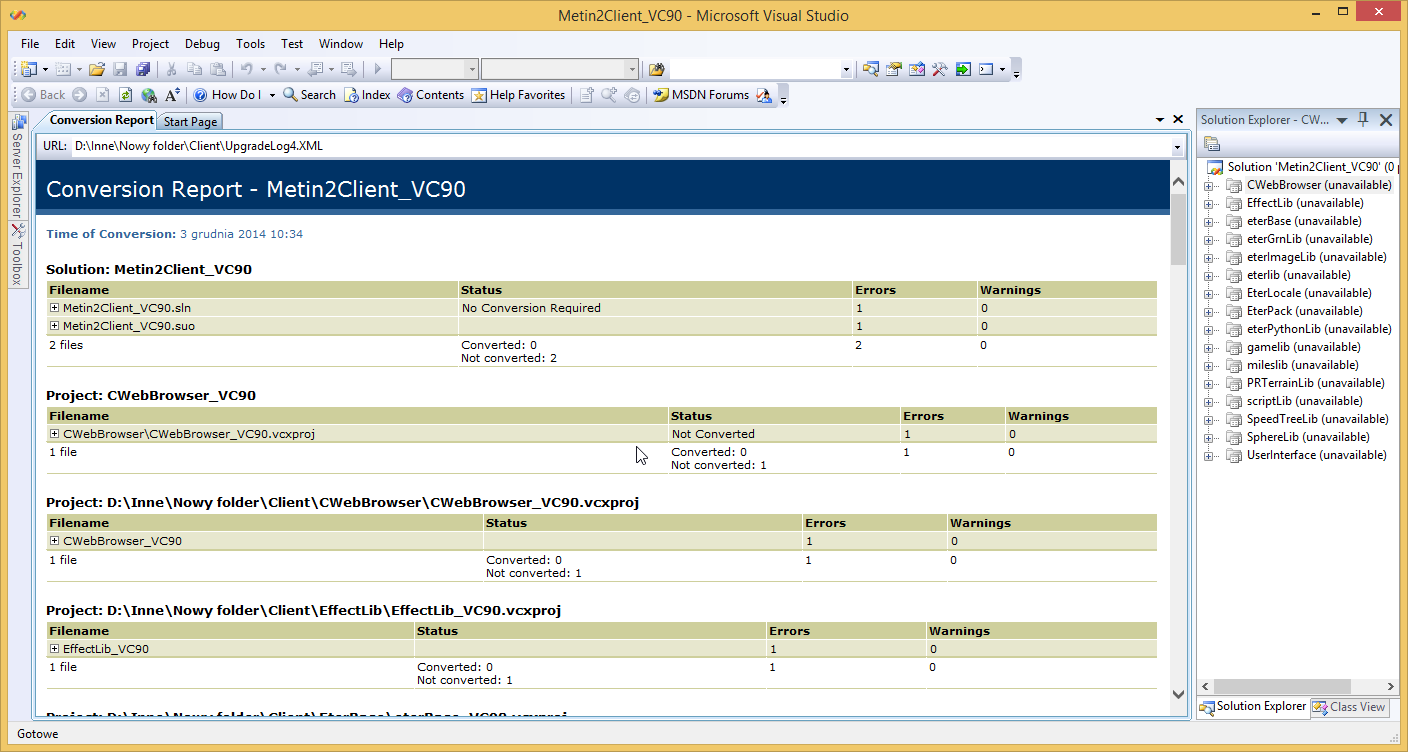Open the Search help button
The image size is (1408, 752).
(309, 95)
